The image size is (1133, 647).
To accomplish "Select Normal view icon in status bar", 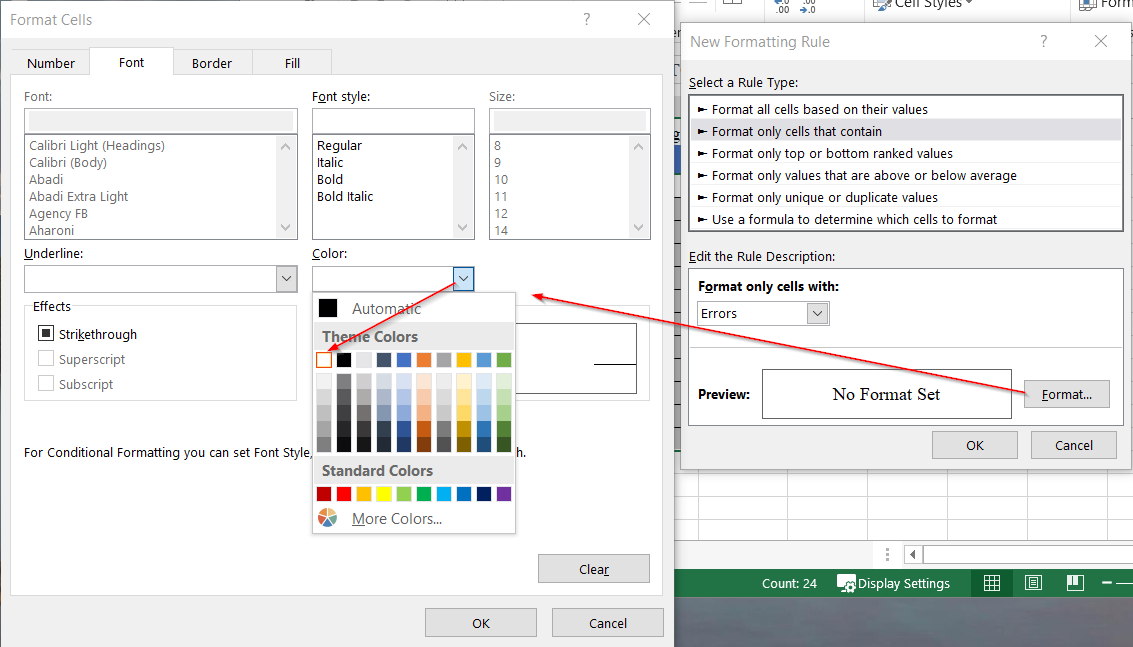I will tap(992, 583).
